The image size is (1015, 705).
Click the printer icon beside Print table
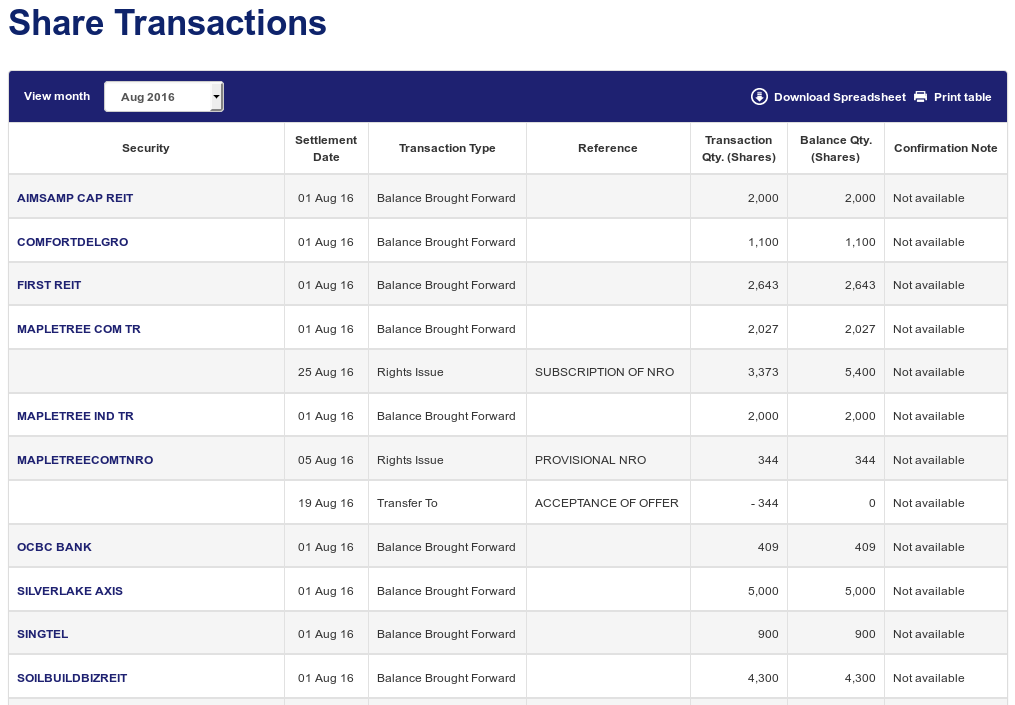point(920,96)
